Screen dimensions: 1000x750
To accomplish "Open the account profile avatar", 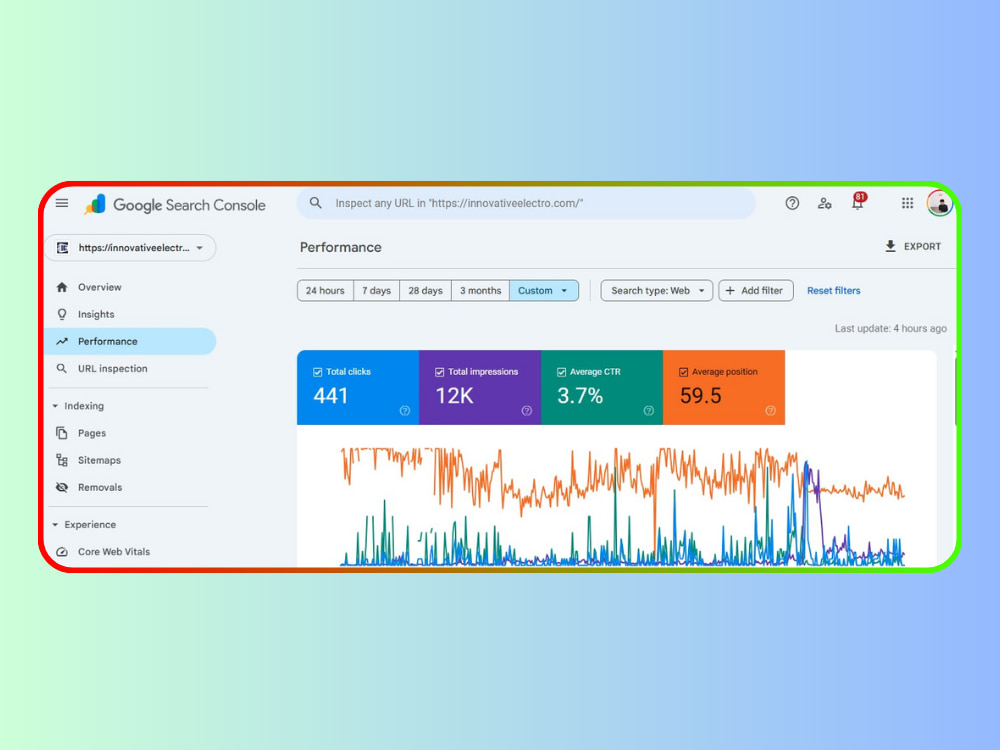I will 940,203.
